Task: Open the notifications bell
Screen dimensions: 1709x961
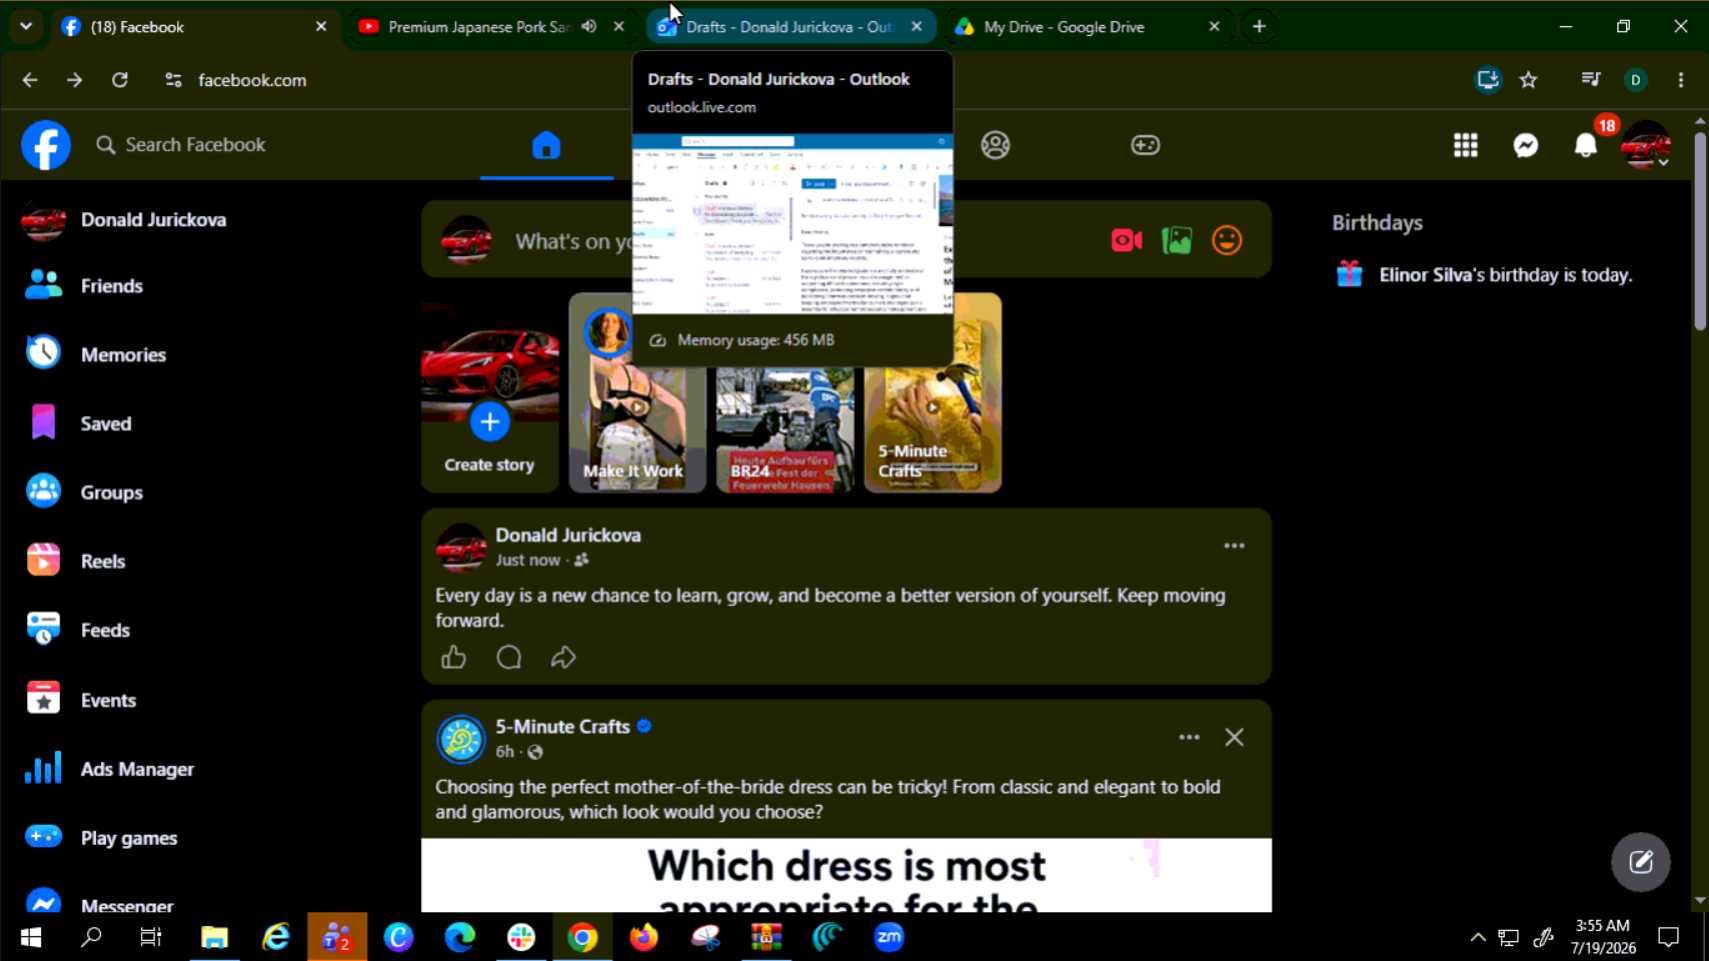Action: click(1586, 145)
